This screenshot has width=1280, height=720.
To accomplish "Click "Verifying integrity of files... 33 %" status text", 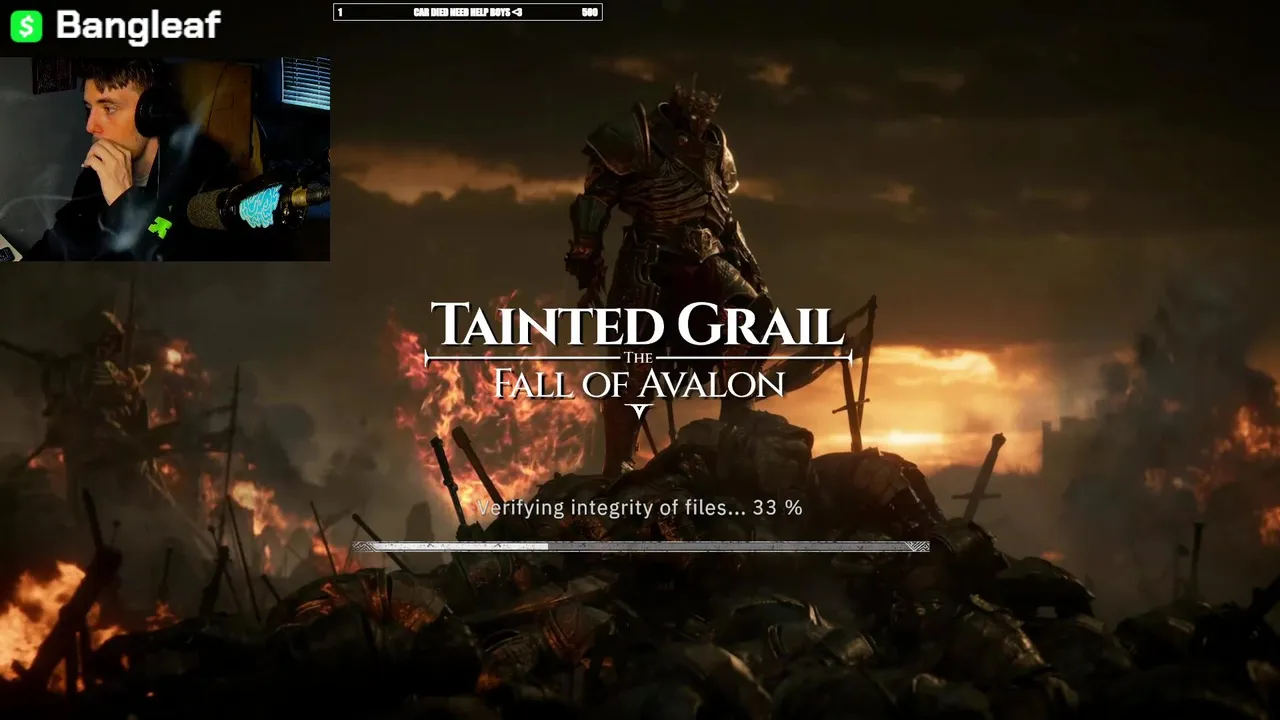I will tap(639, 508).
